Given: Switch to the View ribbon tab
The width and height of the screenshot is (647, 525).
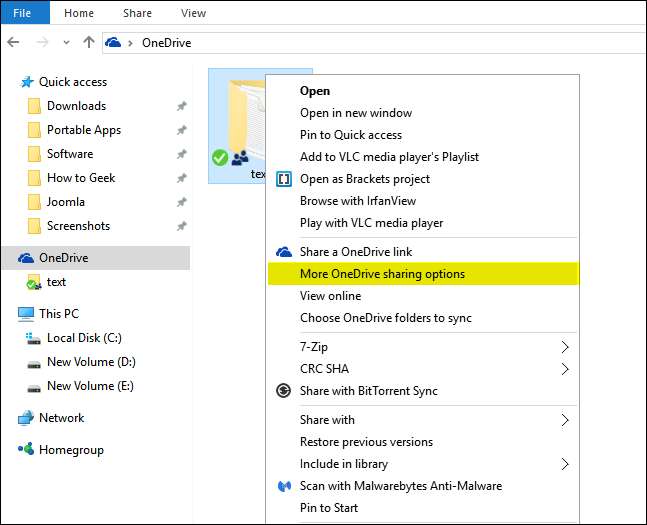Looking at the screenshot, I should coord(193,13).
